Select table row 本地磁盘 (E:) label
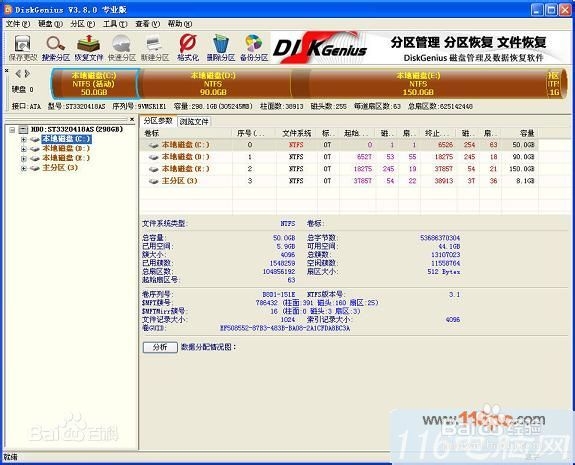This screenshot has width=575, height=465. tap(186, 169)
